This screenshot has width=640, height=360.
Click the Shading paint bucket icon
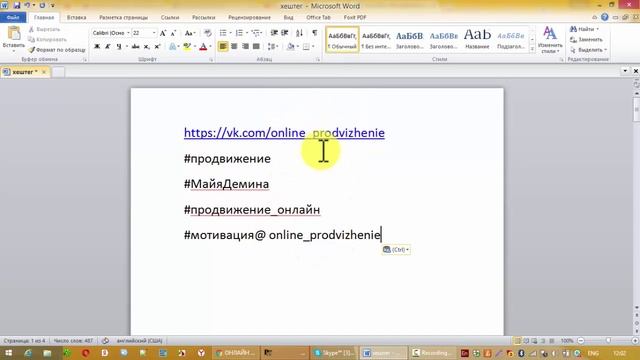290,47
